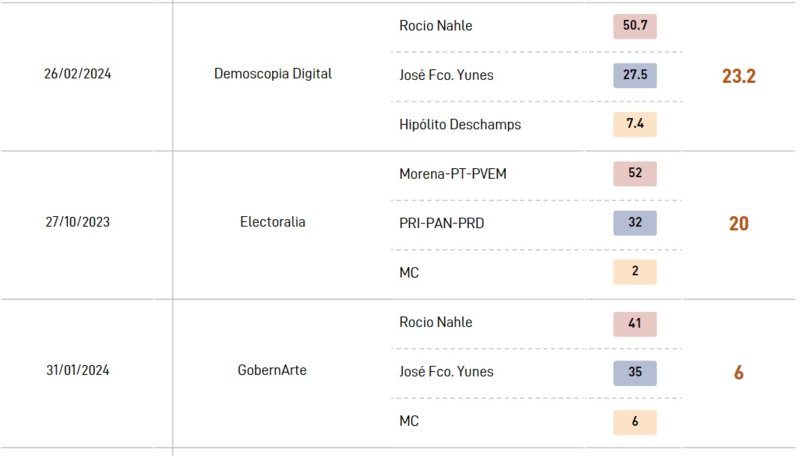Click the date 27/10/2023
Viewport: 800px width, 456px height.
click(x=78, y=222)
